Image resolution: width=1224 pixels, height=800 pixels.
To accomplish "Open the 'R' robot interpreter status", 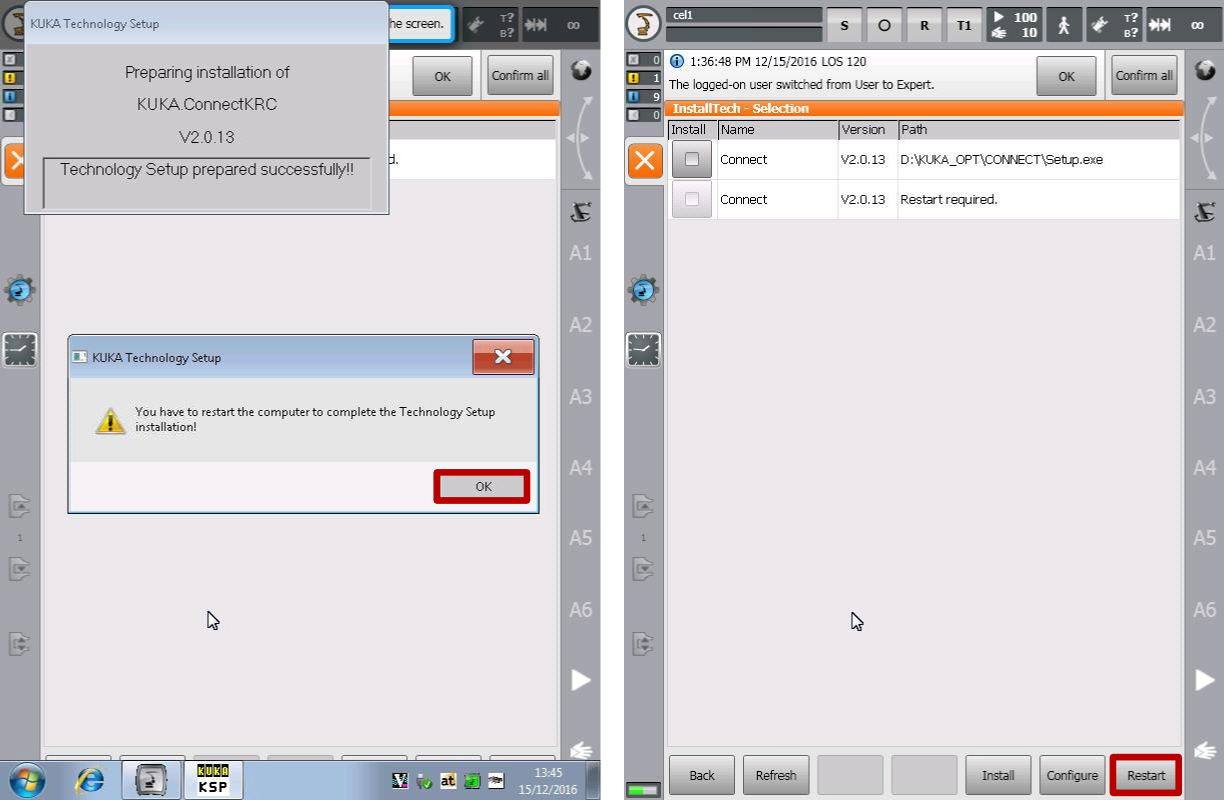I will 924,26.
